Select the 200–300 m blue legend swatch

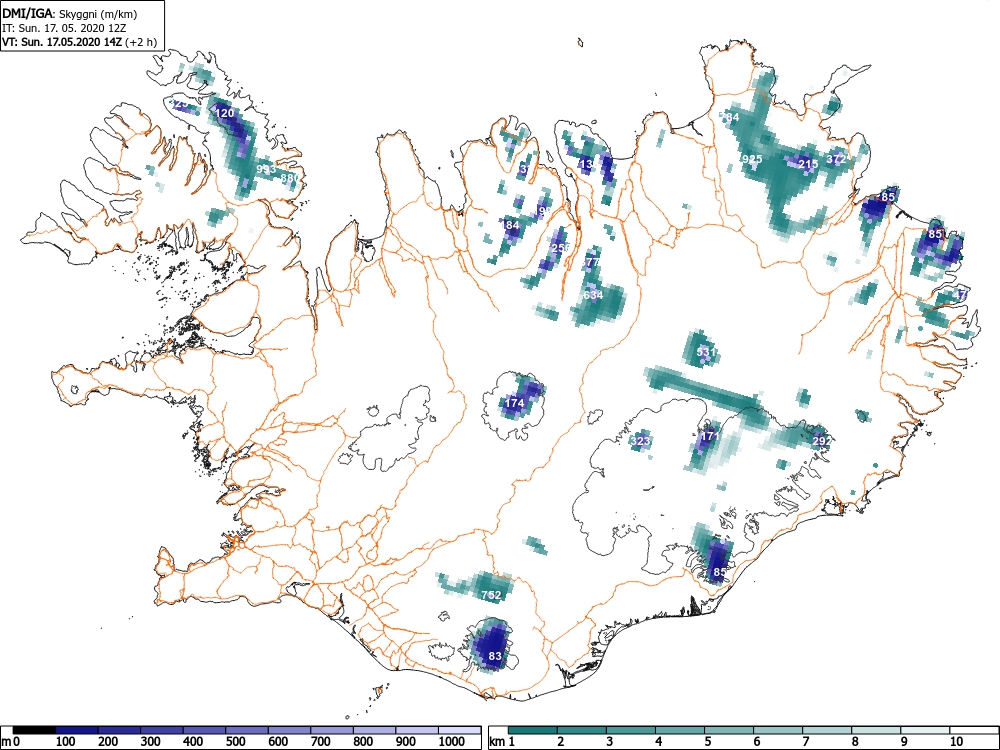tap(119, 730)
